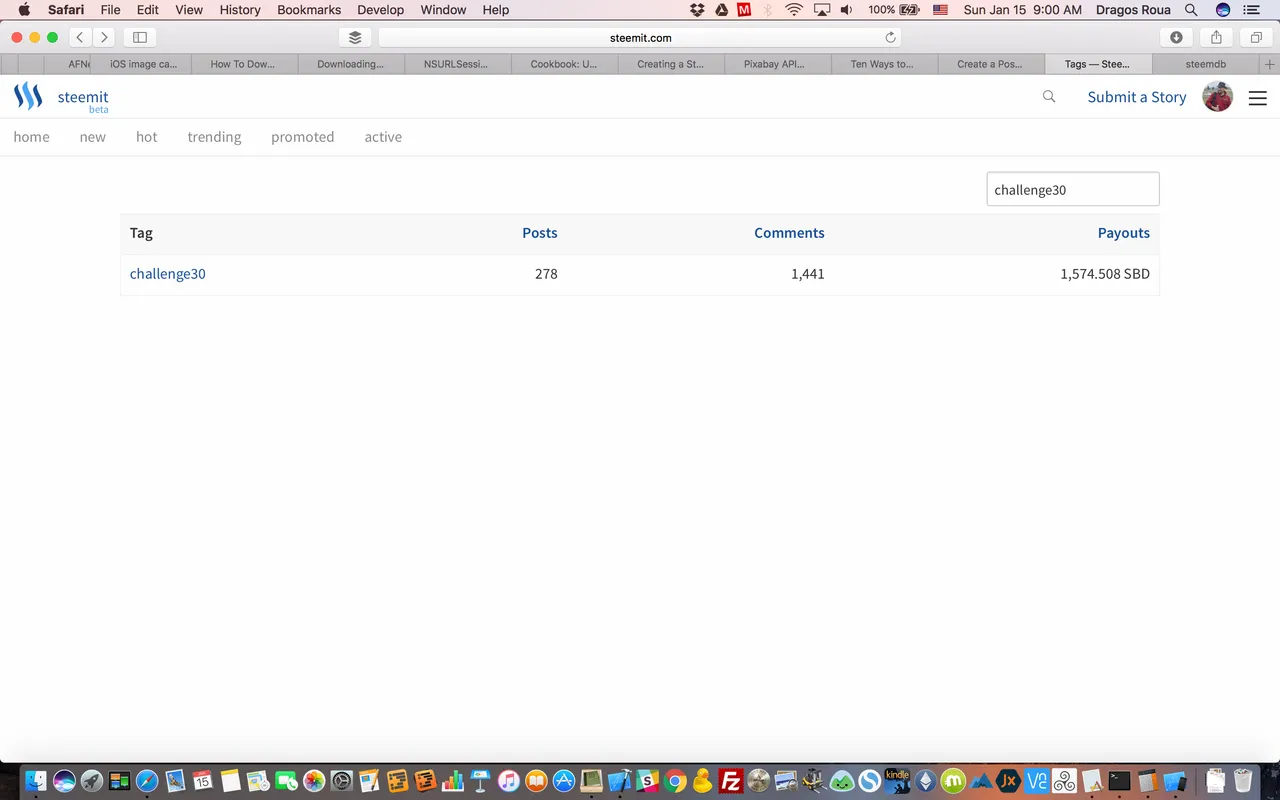Launch Siri from the Dock

click(x=64, y=781)
